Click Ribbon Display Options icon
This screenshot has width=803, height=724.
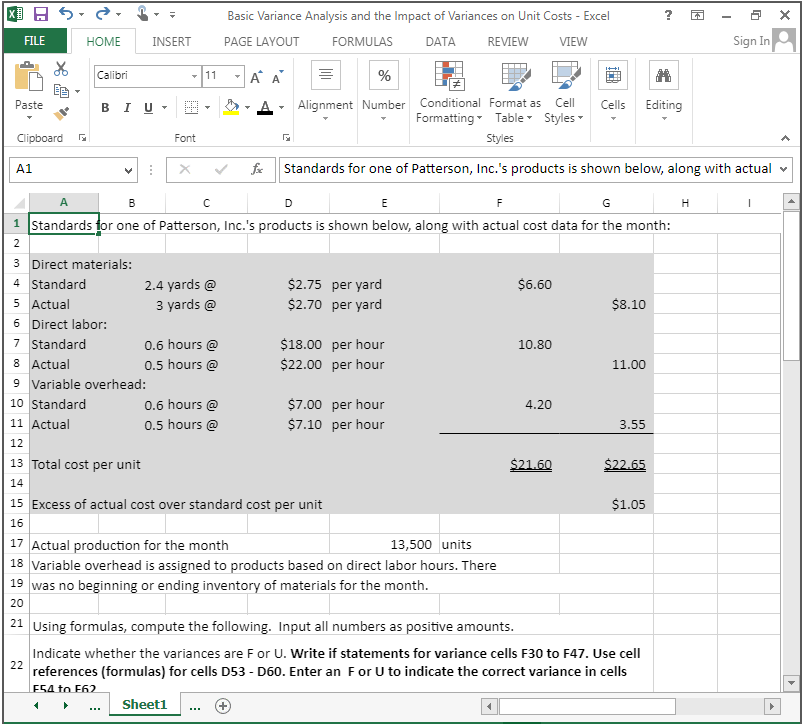click(698, 15)
